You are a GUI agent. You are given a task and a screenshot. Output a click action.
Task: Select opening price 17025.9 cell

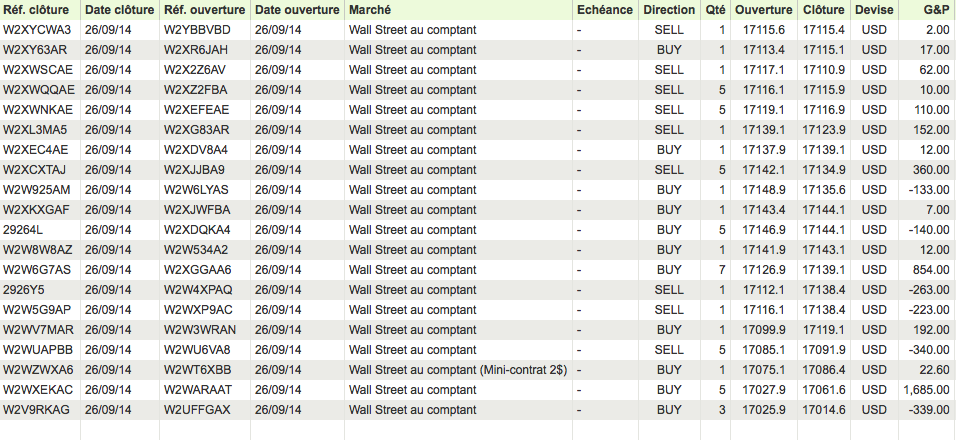pyautogui.click(x=764, y=410)
